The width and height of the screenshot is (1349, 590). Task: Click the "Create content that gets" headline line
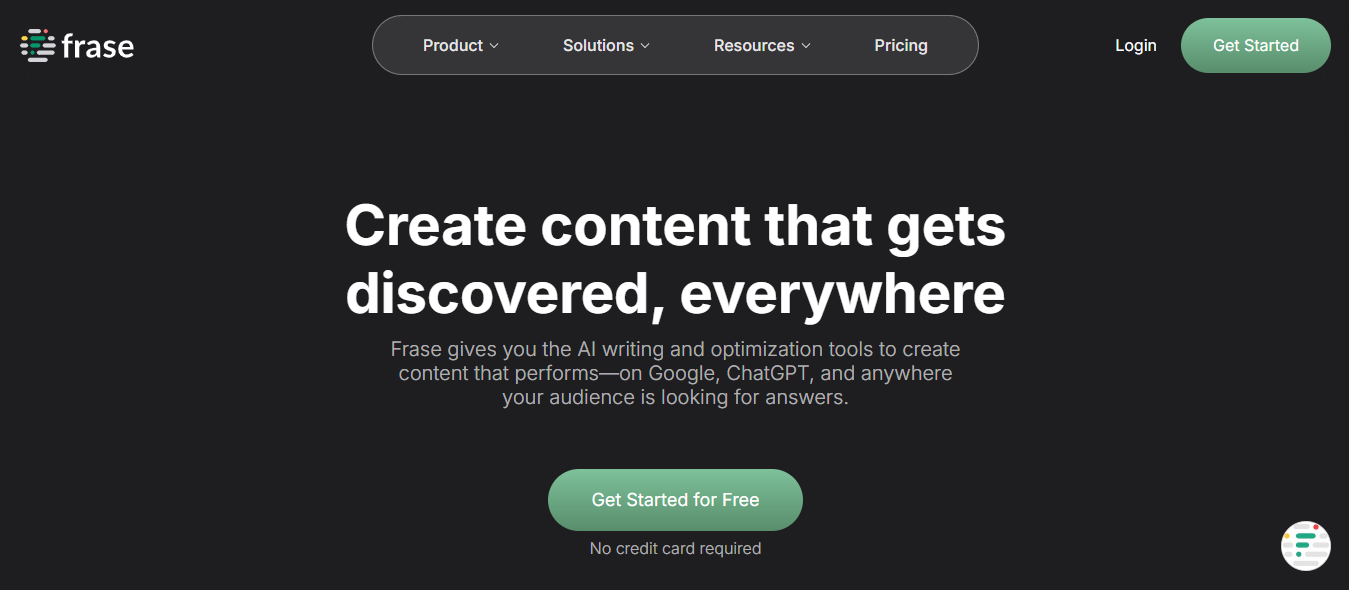pyautogui.click(x=675, y=224)
